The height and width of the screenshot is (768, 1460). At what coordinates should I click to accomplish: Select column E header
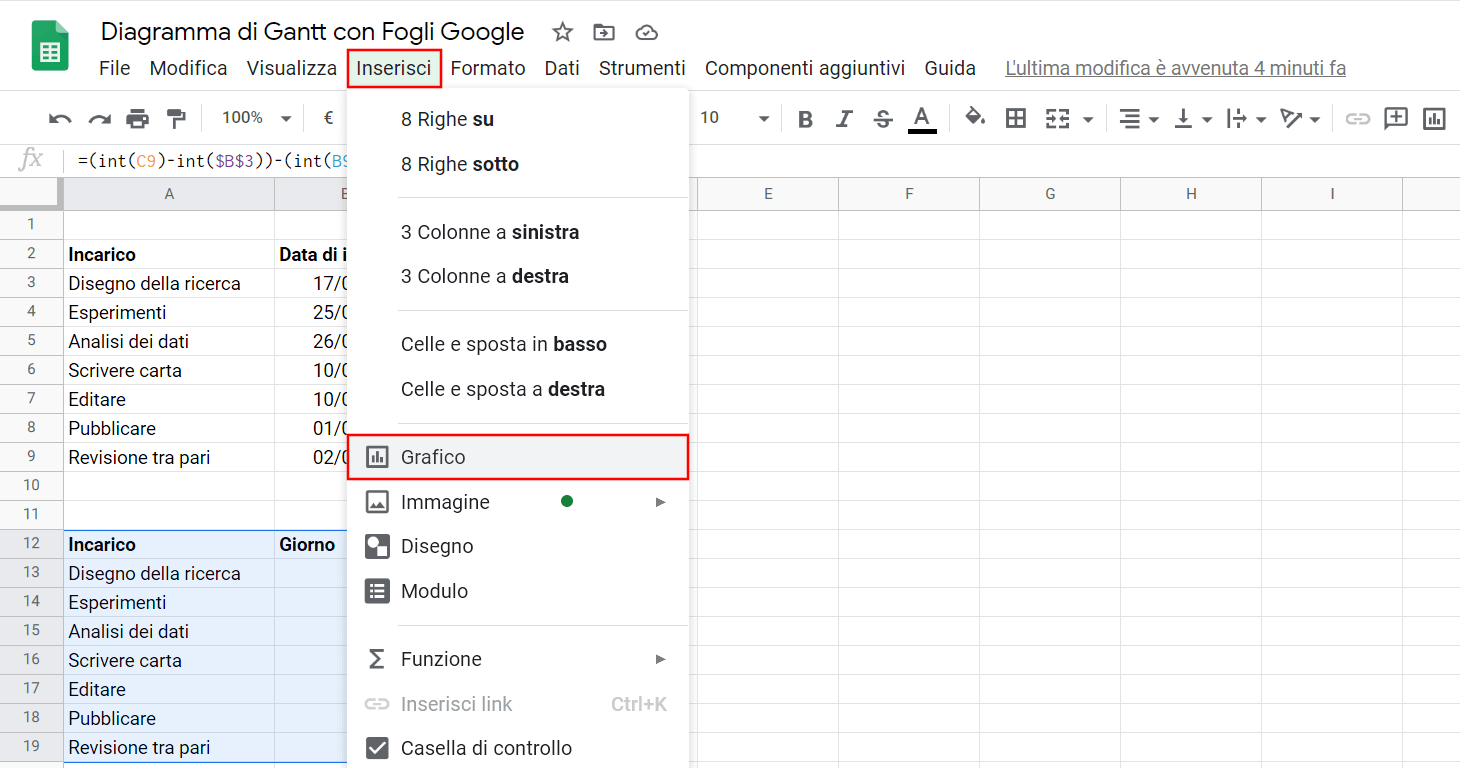pyautogui.click(x=768, y=194)
